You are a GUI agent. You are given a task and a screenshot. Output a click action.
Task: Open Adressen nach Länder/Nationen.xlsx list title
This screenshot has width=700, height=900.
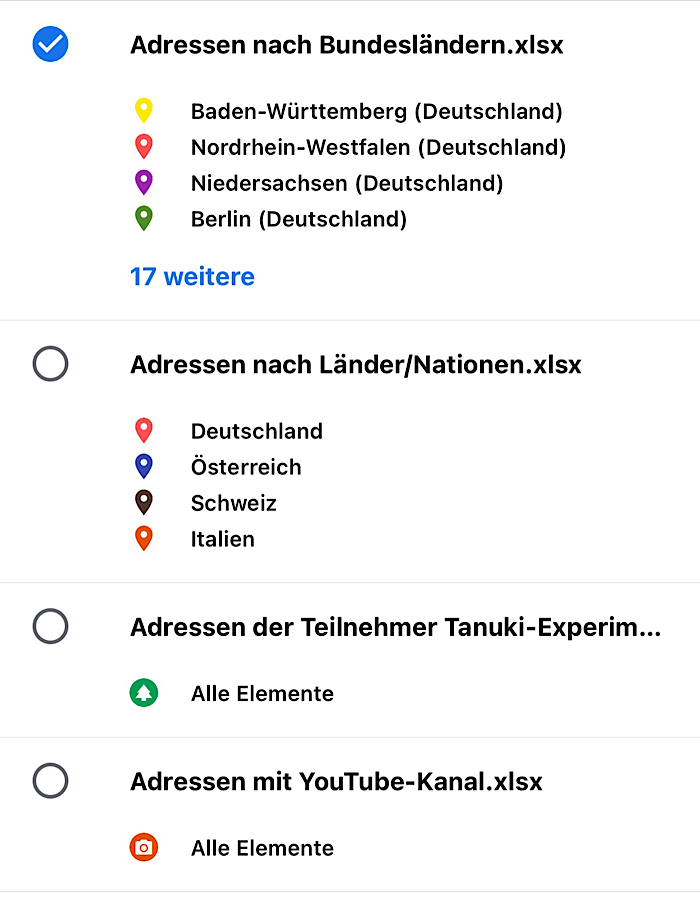(x=355, y=365)
